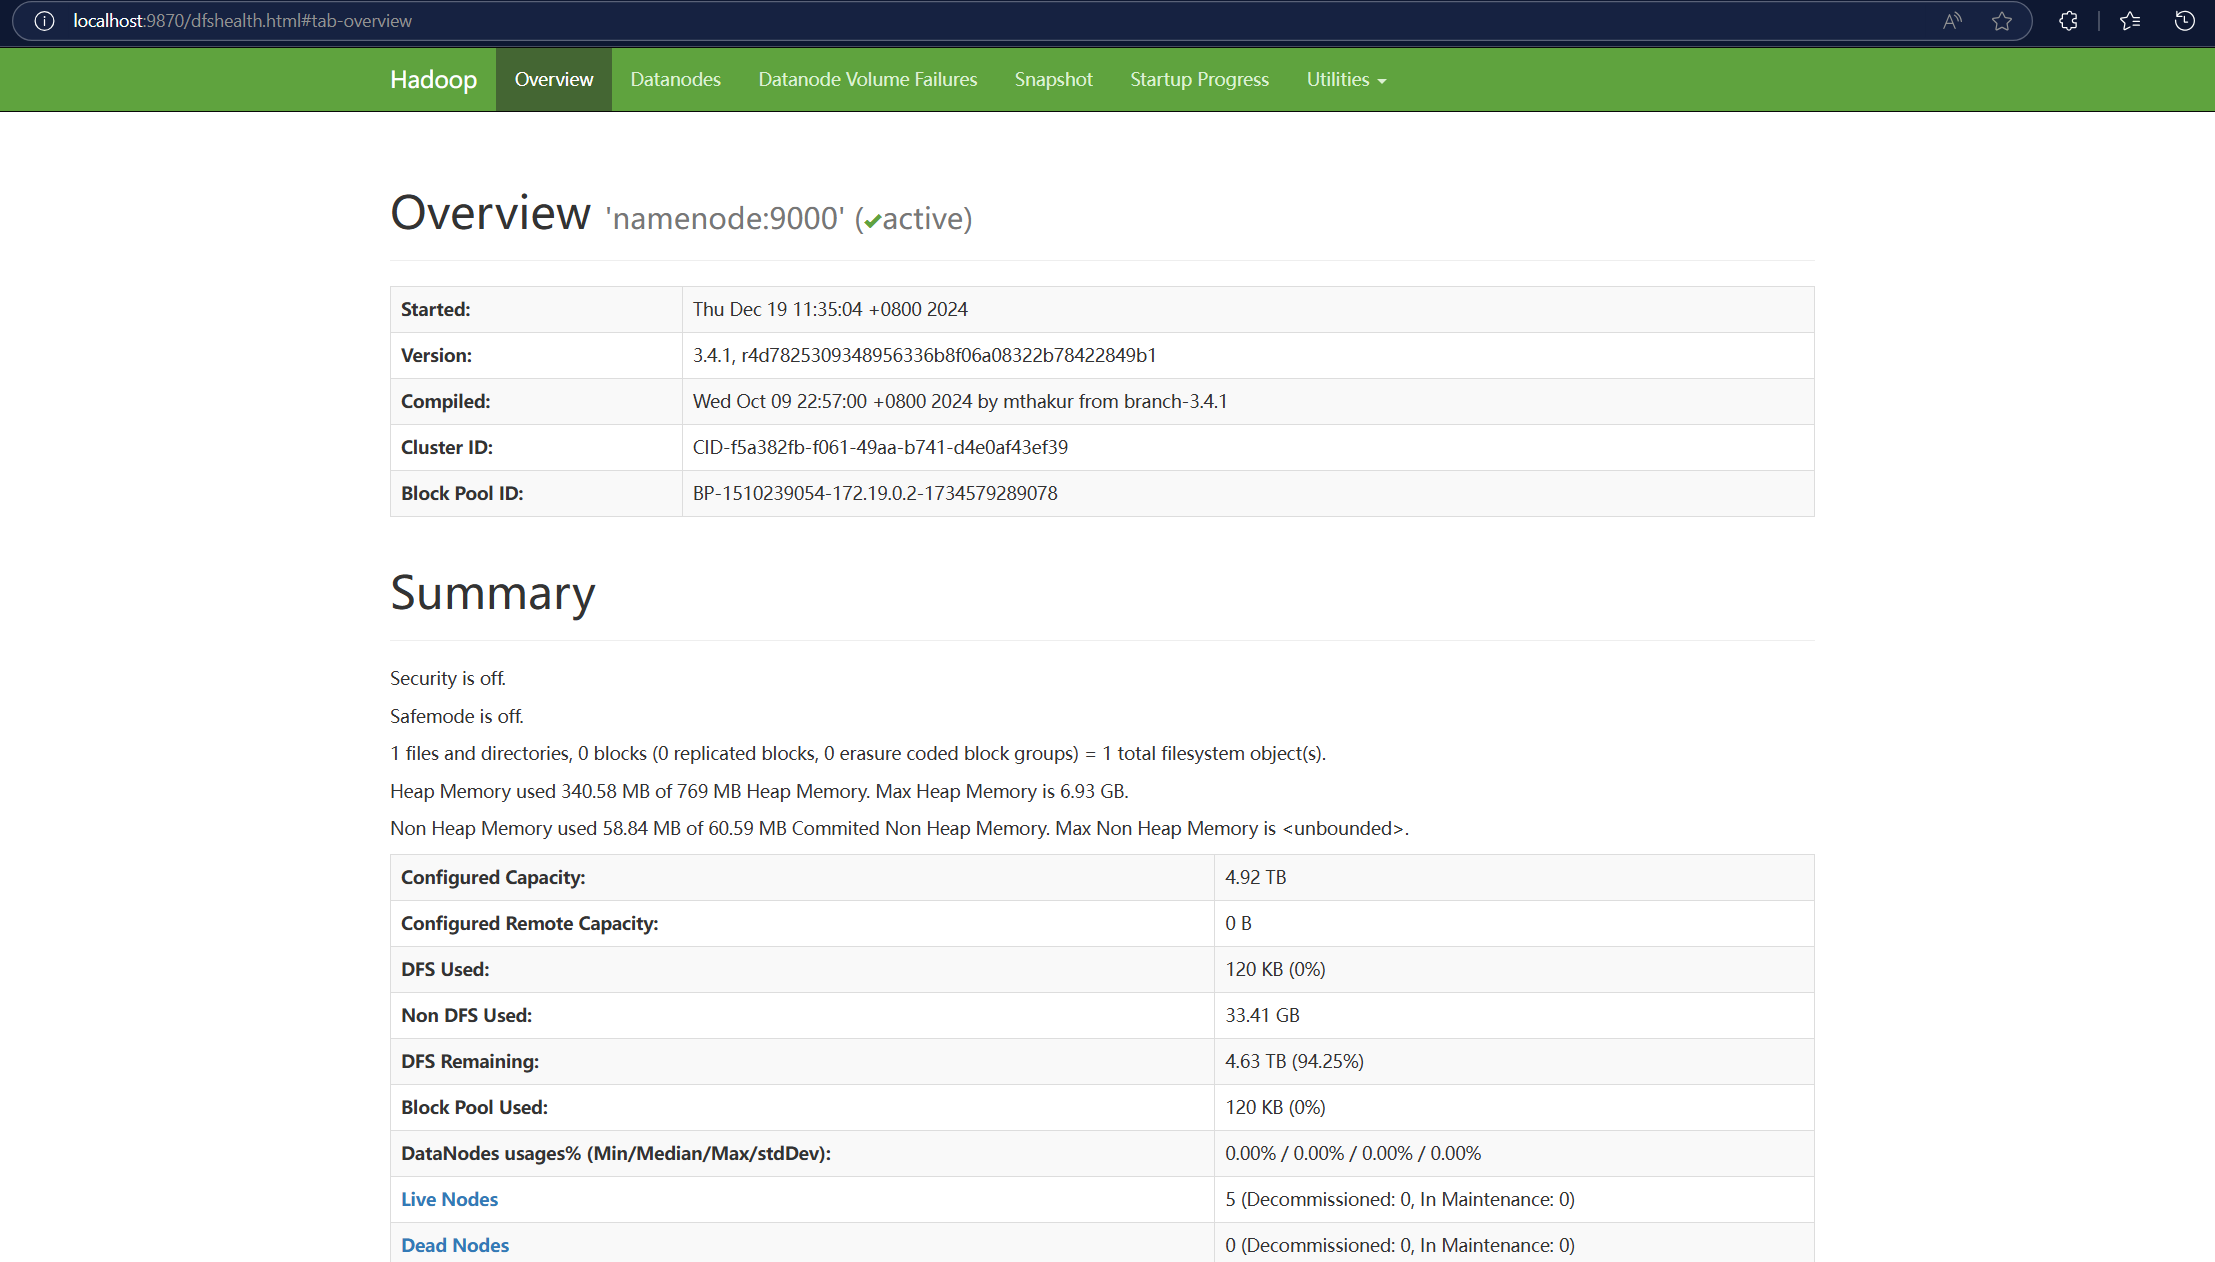
Task: Switch to the Datanodes tab
Action: (675, 79)
